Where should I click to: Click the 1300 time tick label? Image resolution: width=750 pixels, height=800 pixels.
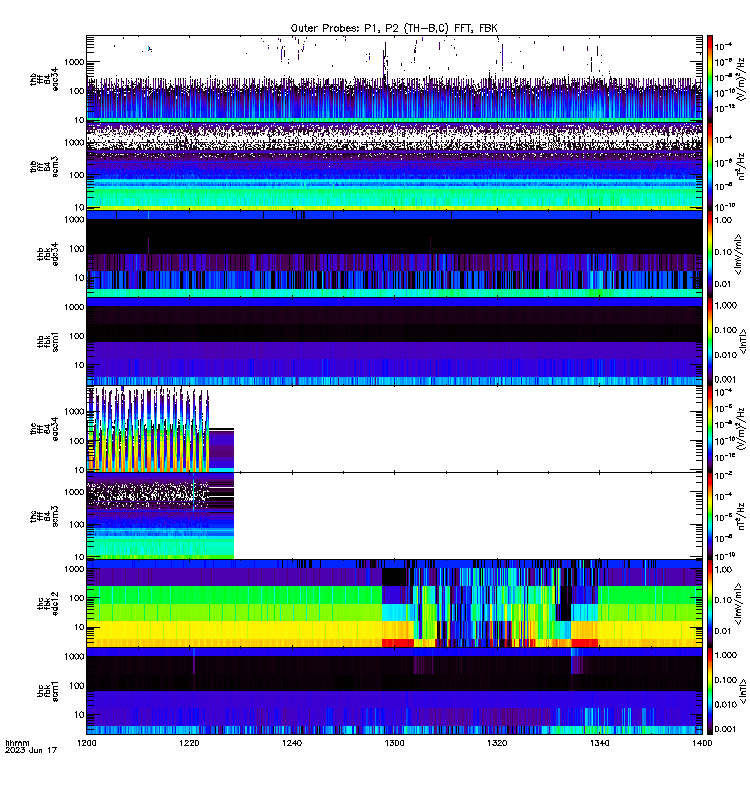coord(394,743)
